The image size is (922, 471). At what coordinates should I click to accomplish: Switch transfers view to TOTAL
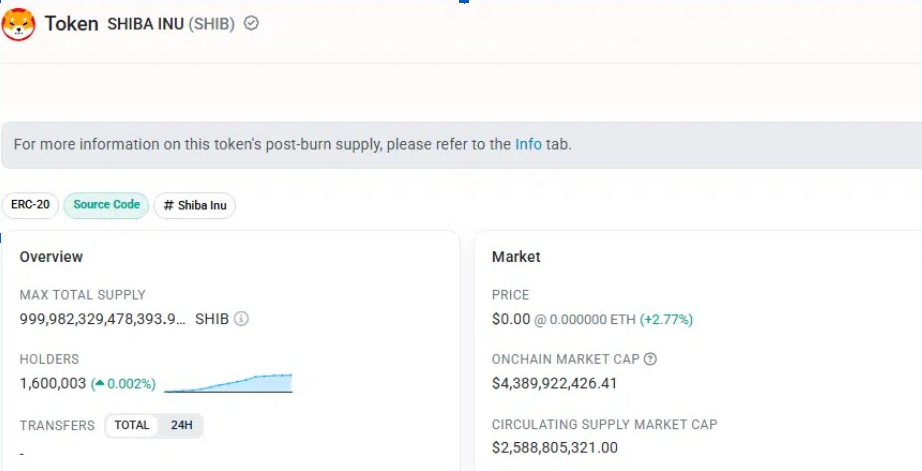(132, 425)
